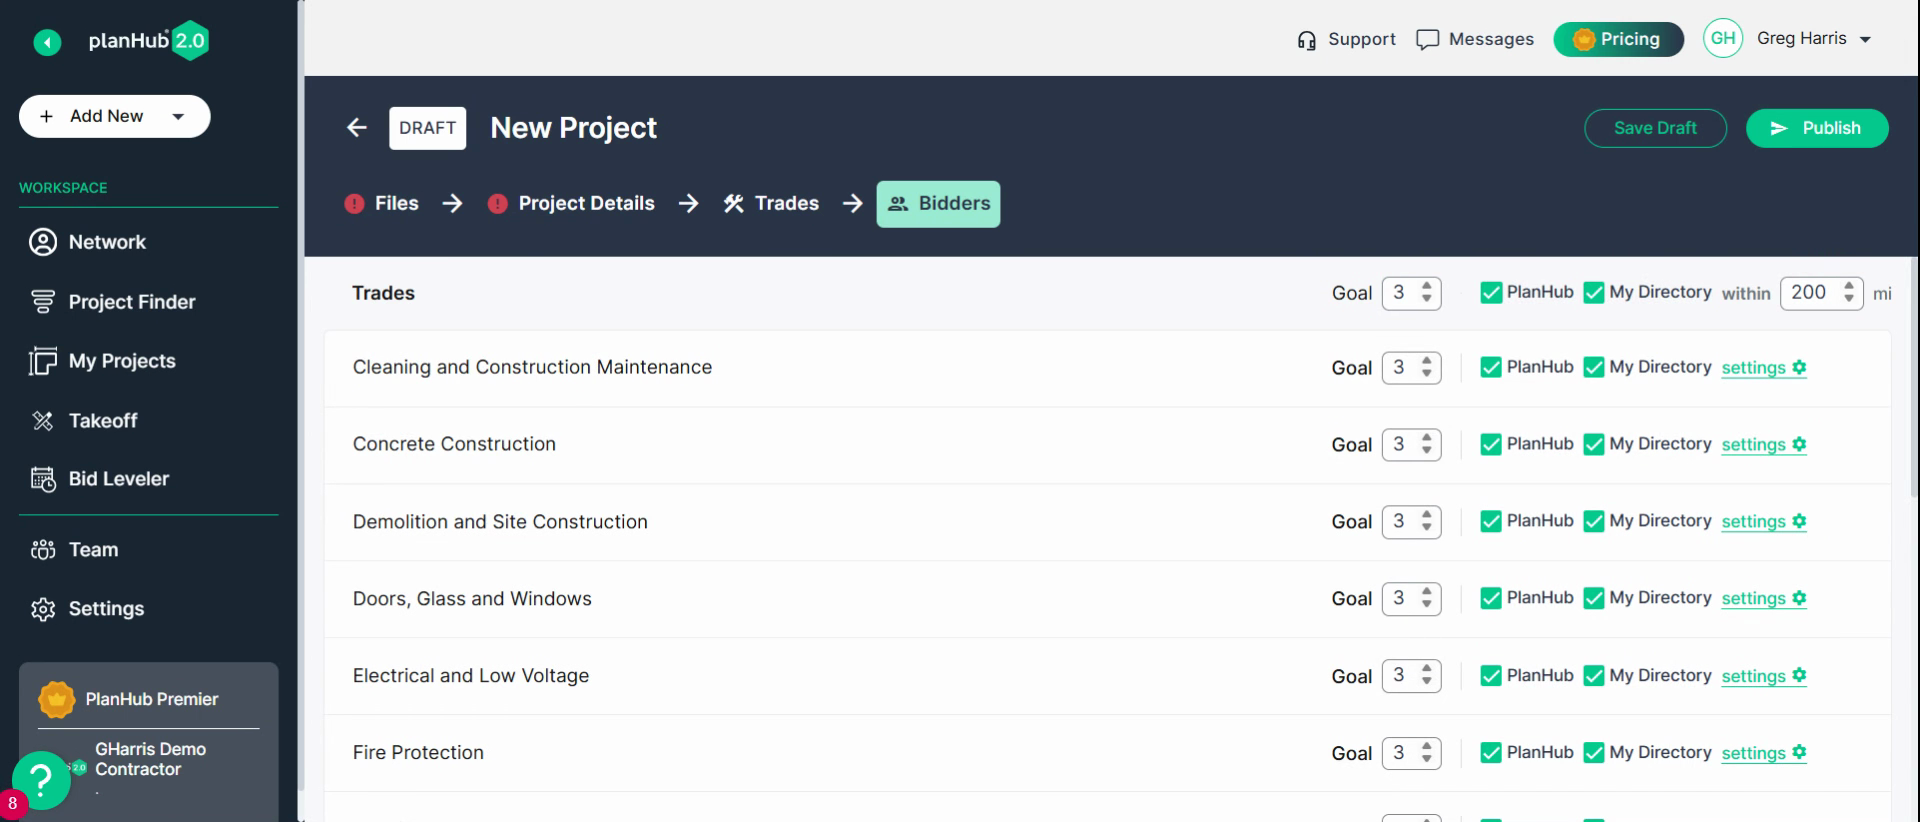1920x822 pixels.
Task: Switch to the Trades step
Action: 771,204
